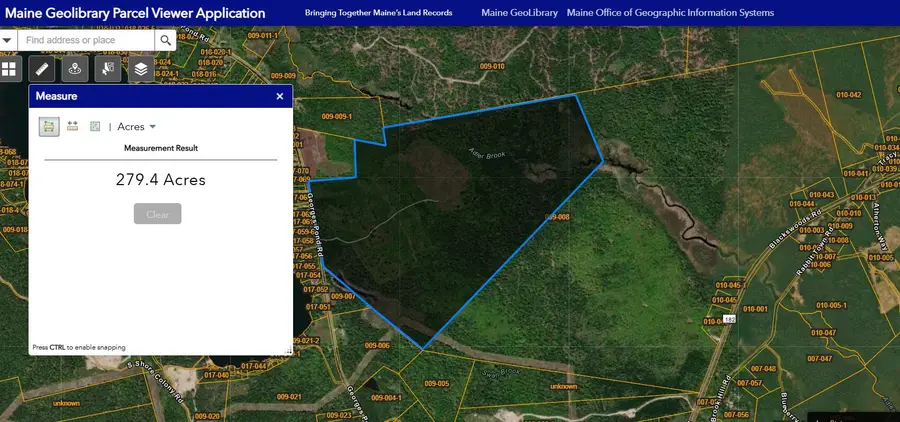The width and height of the screenshot is (900, 422).
Task: Open the parcel select tool
Action: tap(107, 69)
